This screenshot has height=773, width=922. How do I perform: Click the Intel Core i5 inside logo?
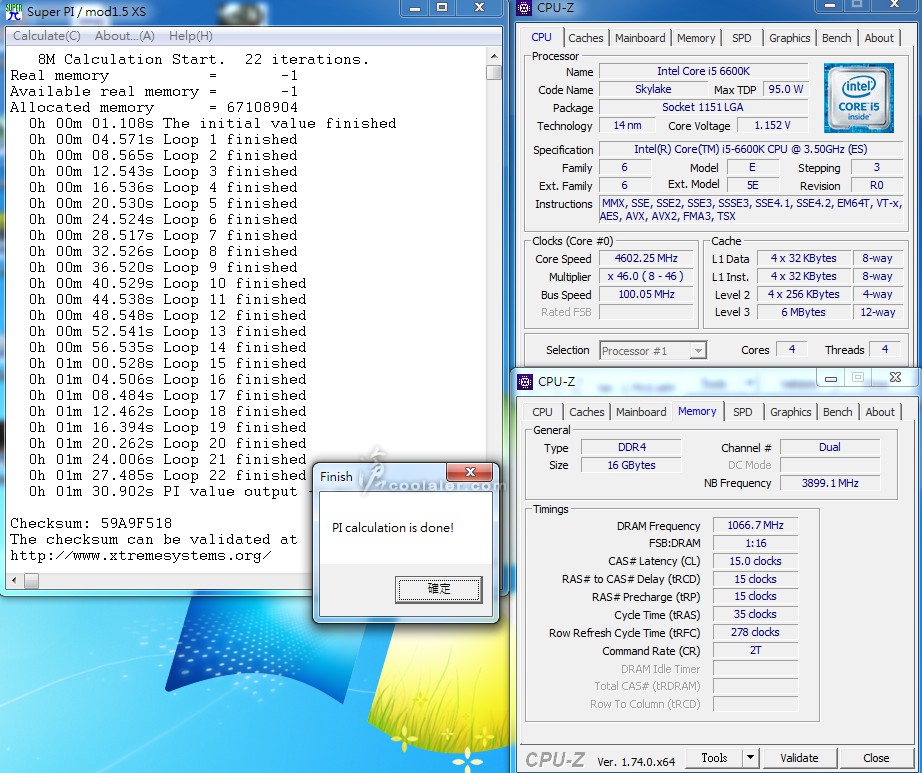(858, 98)
